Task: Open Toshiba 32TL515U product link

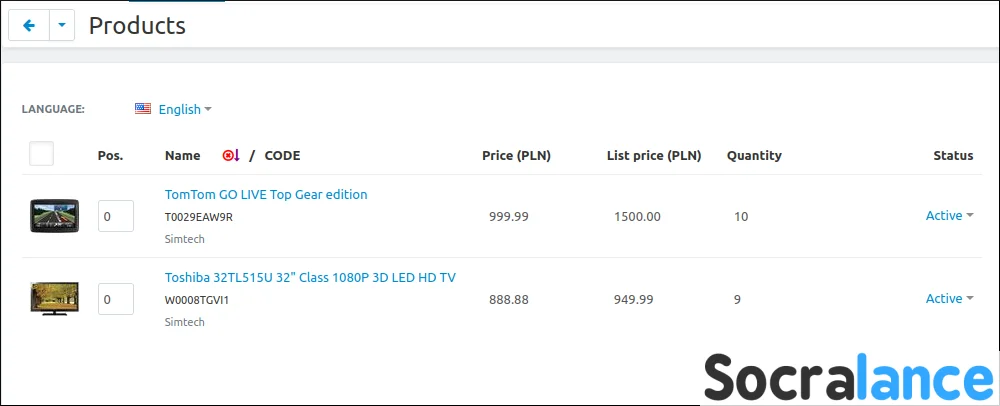Action: 310,277
